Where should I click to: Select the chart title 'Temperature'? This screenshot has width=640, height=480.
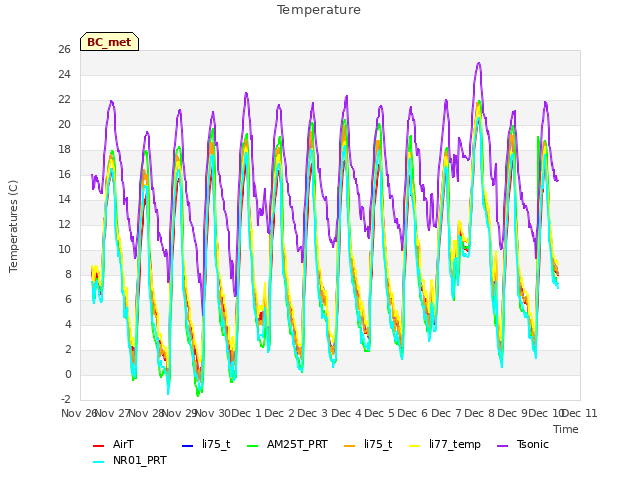point(319,10)
